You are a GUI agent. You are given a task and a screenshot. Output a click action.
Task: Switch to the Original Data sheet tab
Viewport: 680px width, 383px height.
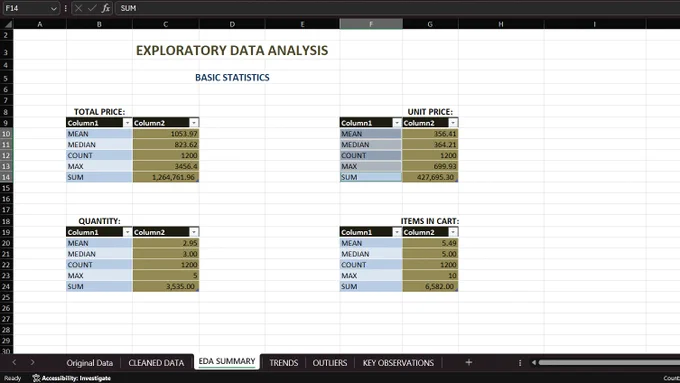[89, 363]
